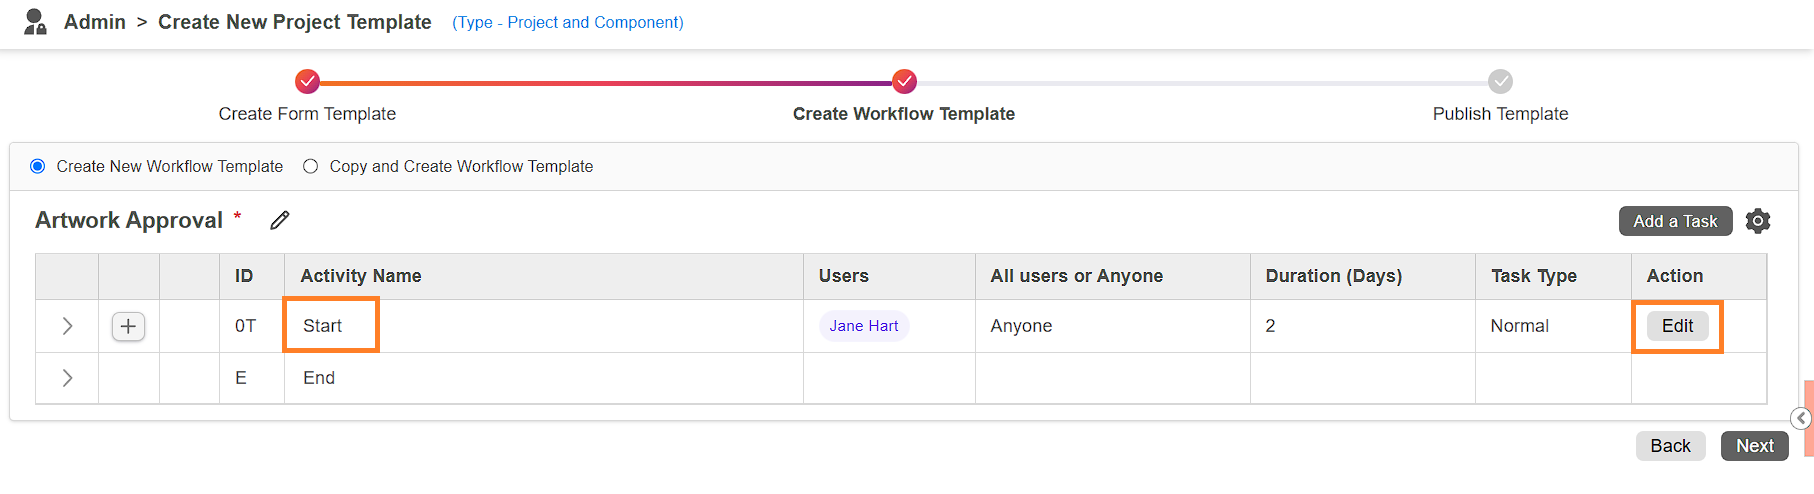Click the plus icon in Start row
Screen dimensions: 1814x494
[128, 326]
